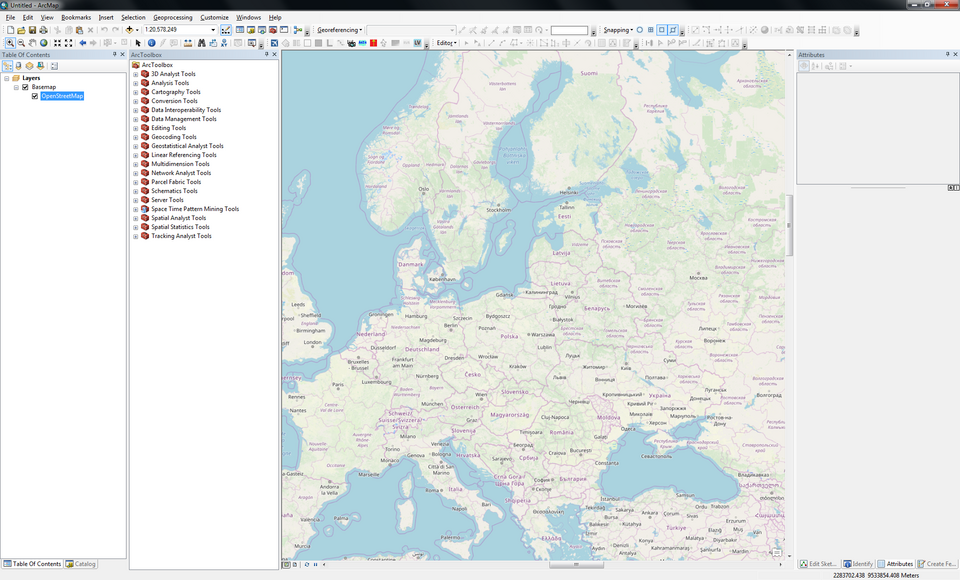
Task: Uncheck the OpenStreetMap layer visibility
Action: [36, 95]
